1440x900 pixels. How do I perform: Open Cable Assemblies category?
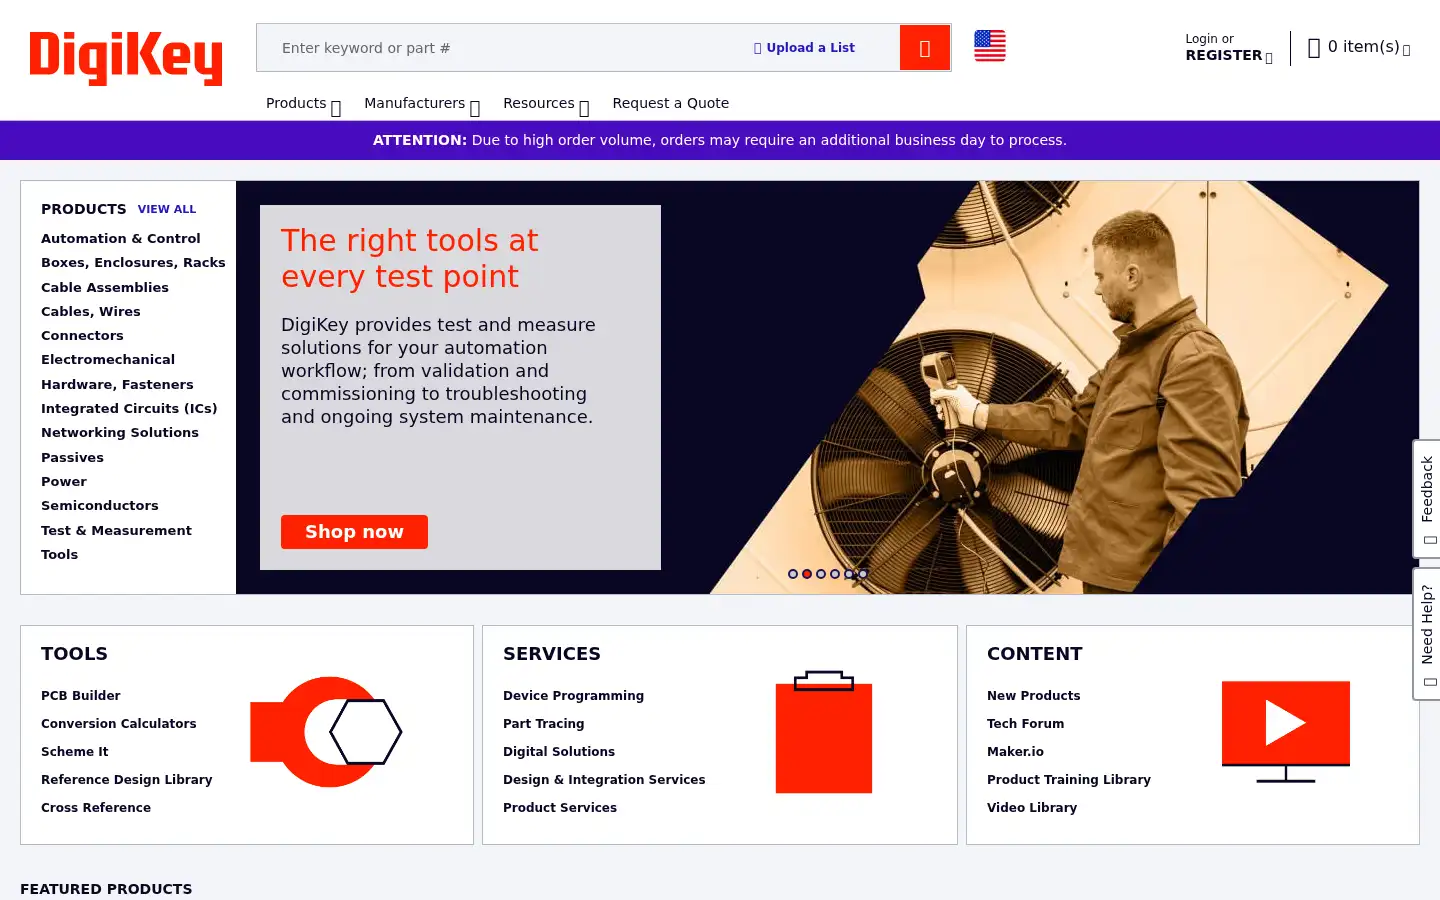(105, 288)
